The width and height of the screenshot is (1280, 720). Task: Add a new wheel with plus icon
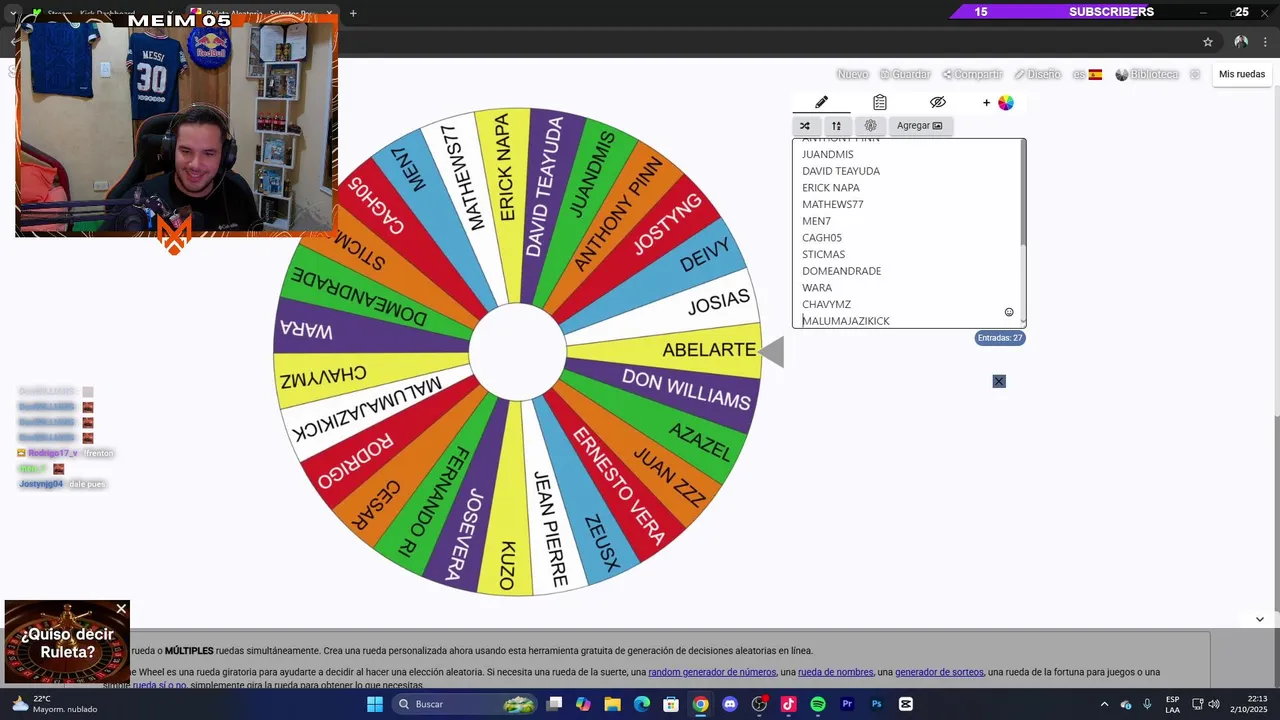click(x=986, y=102)
